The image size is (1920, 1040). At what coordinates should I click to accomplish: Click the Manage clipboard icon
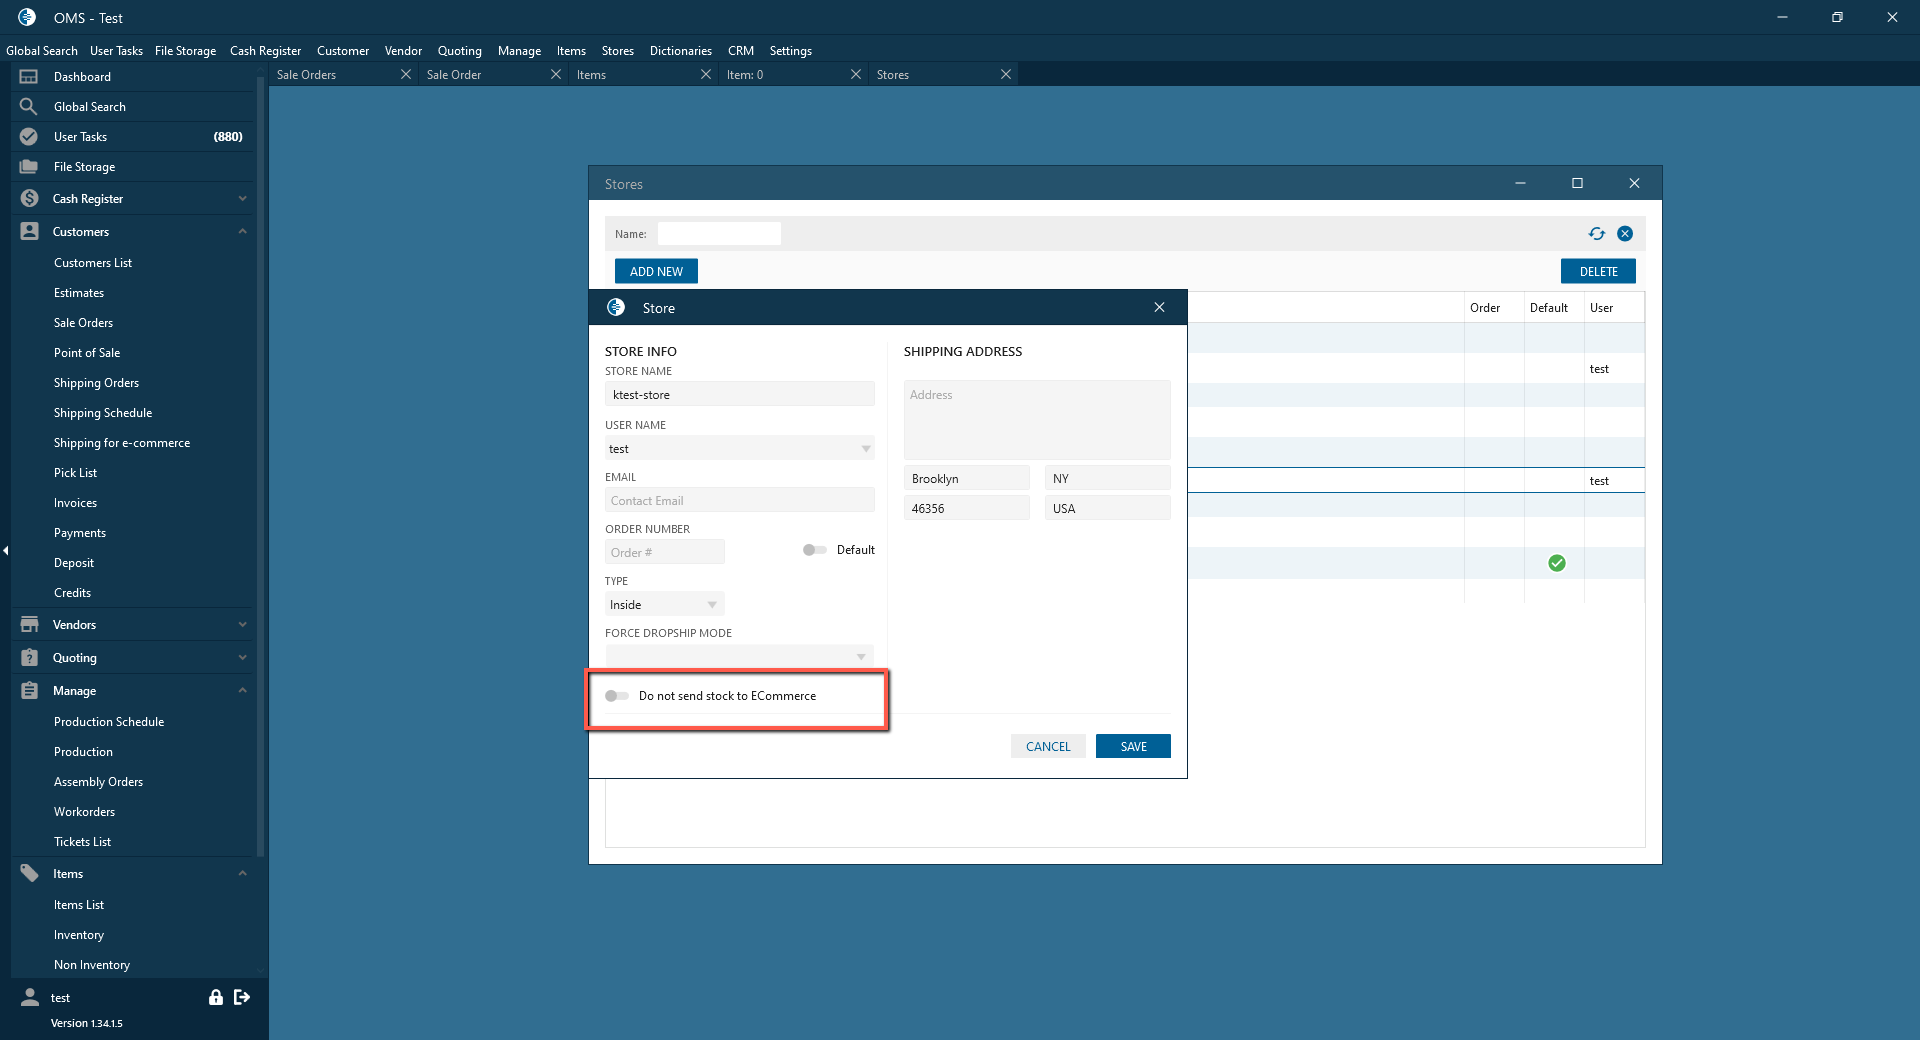[29, 691]
